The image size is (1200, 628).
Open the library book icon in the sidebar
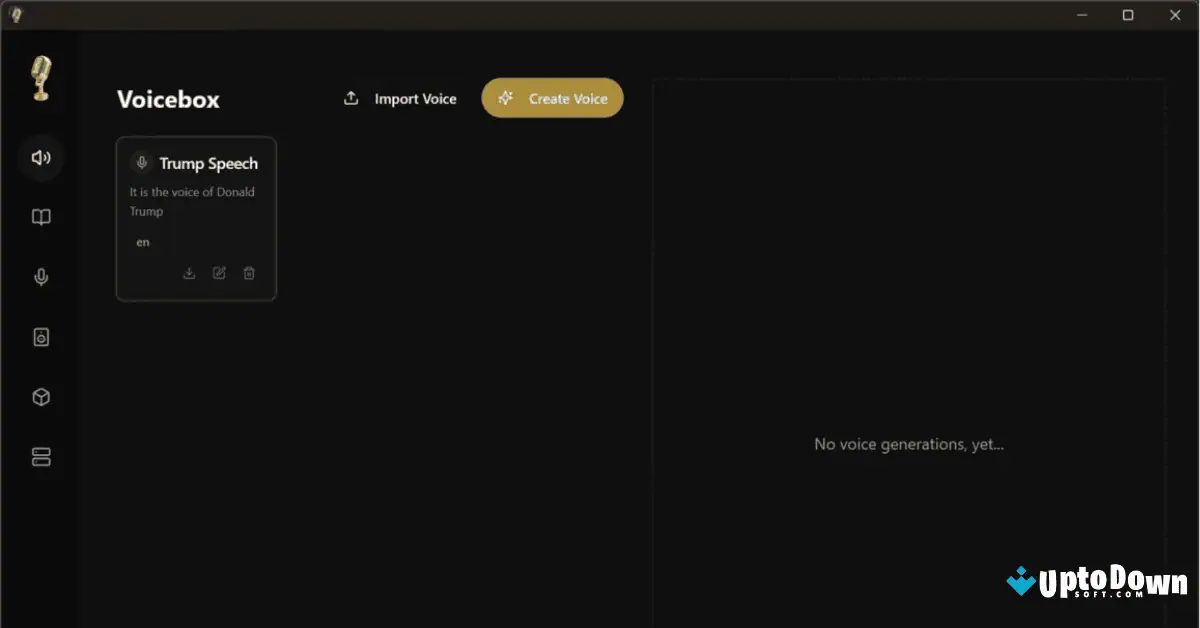click(40, 217)
